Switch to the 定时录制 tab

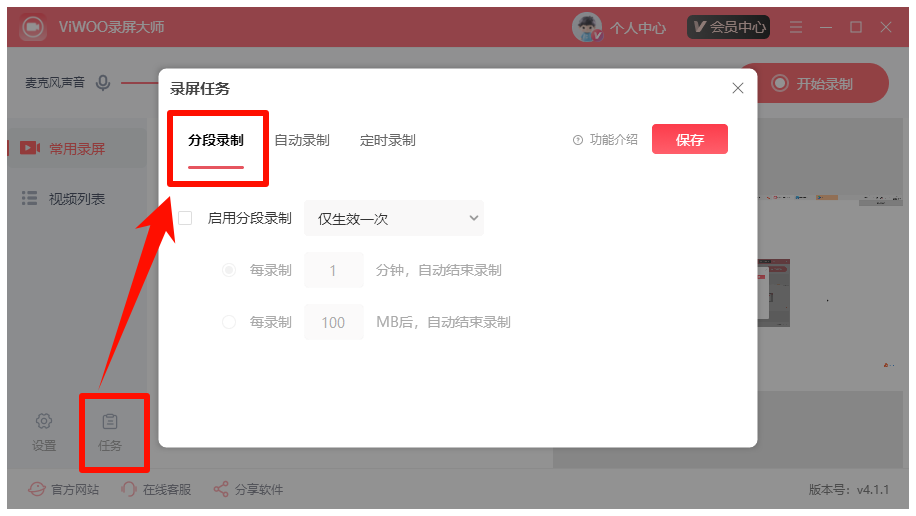(387, 140)
